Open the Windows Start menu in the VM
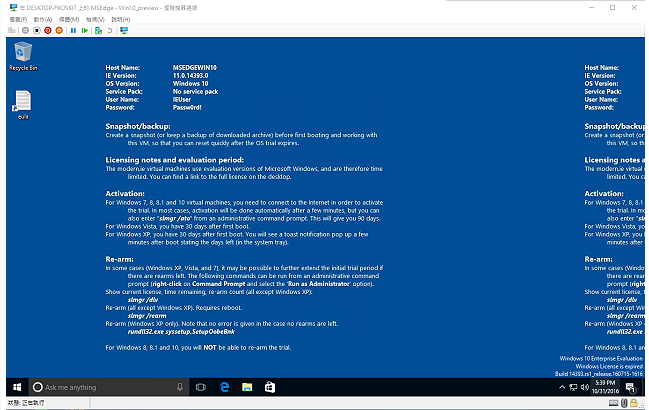This screenshot has height=410, width=649. pyautogui.click(x=17, y=387)
